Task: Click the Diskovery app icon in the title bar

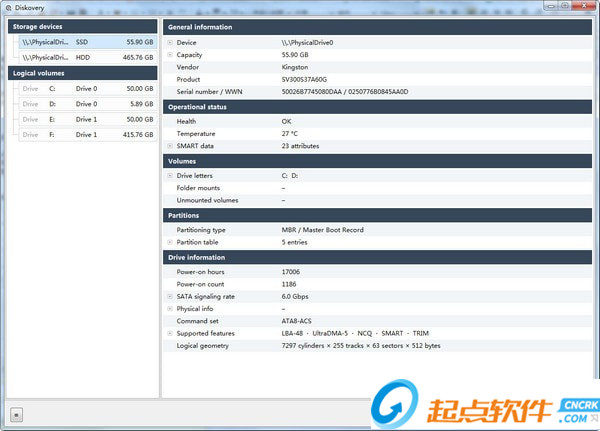Action: tap(8, 8)
